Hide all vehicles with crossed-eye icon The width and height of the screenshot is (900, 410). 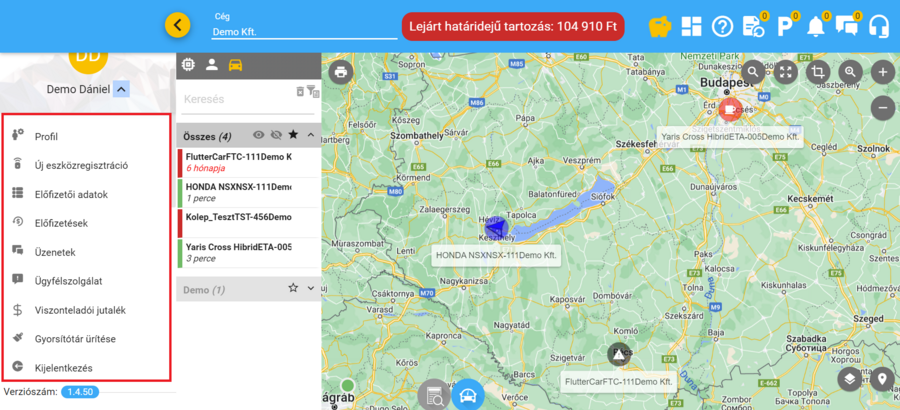pyautogui.click(x=275, y=135)
